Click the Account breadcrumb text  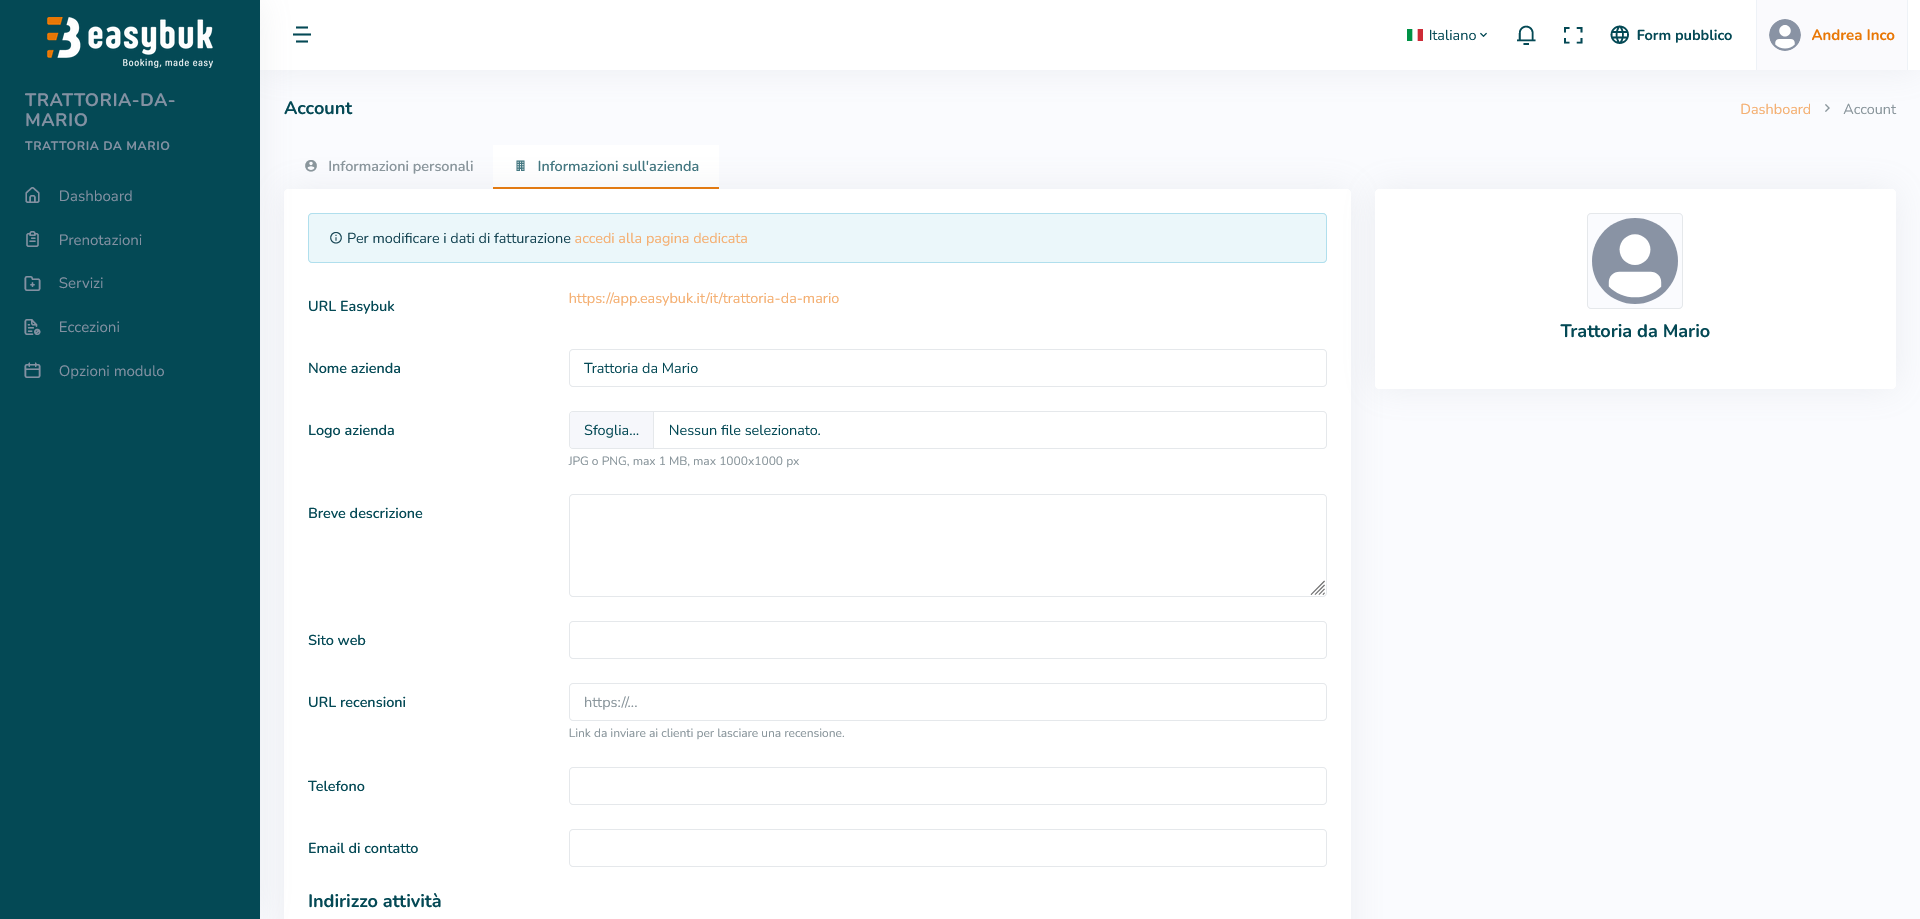1869,109
